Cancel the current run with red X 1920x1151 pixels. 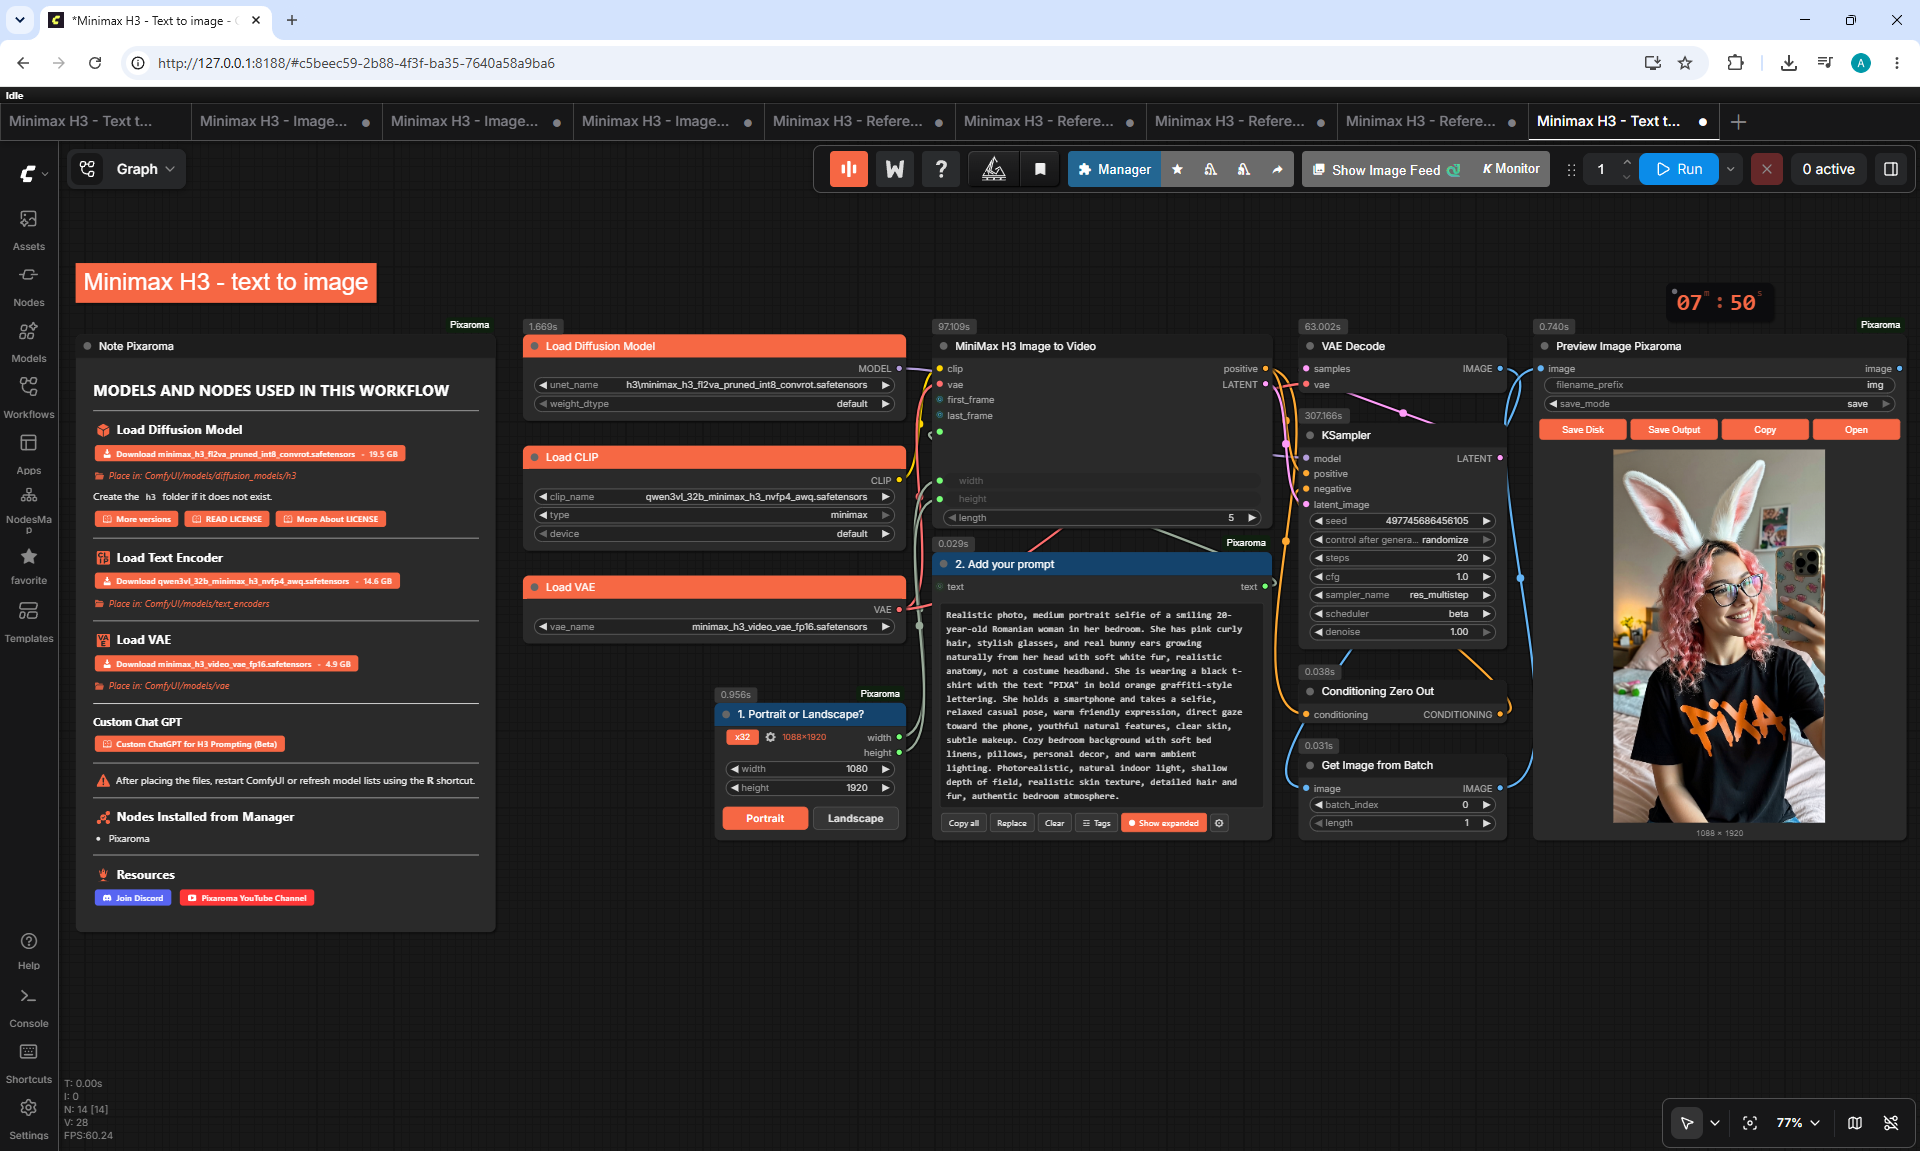point(1766,169)
